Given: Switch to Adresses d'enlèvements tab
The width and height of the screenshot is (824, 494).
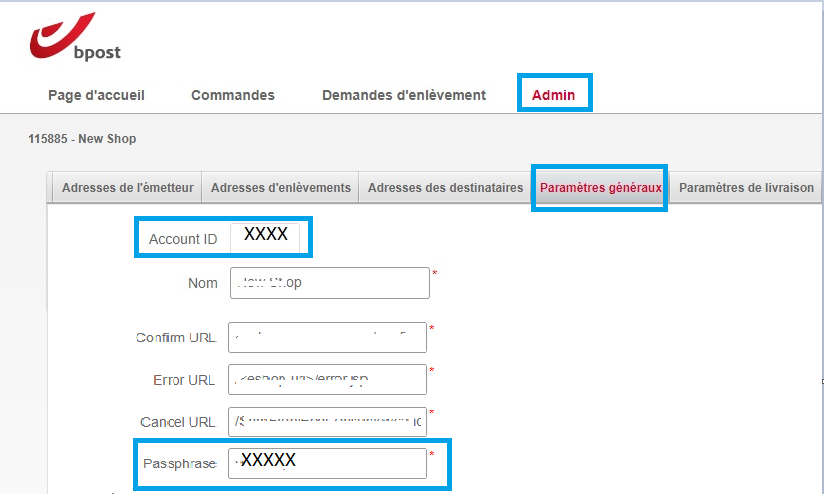Looking at the screenshot, I should (x=281, y=188).
